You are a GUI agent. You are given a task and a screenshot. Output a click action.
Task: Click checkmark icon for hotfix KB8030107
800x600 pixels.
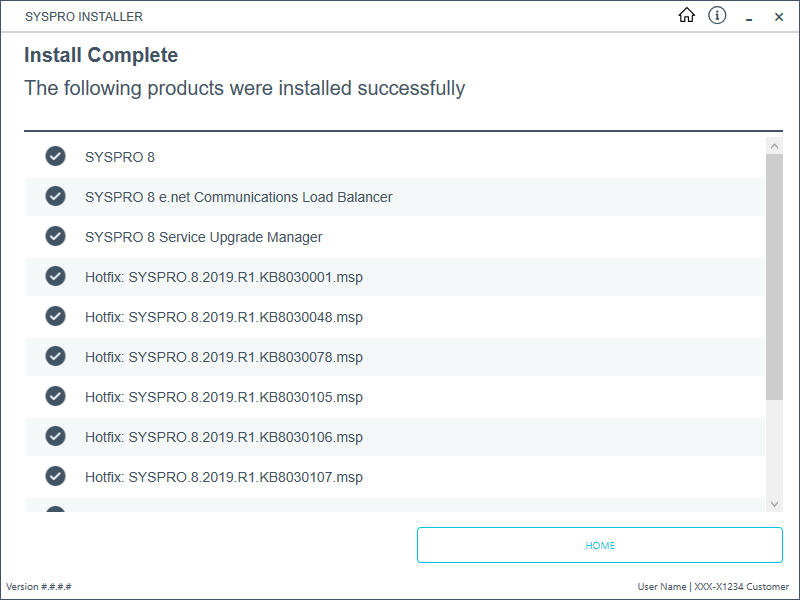point(55,477)
